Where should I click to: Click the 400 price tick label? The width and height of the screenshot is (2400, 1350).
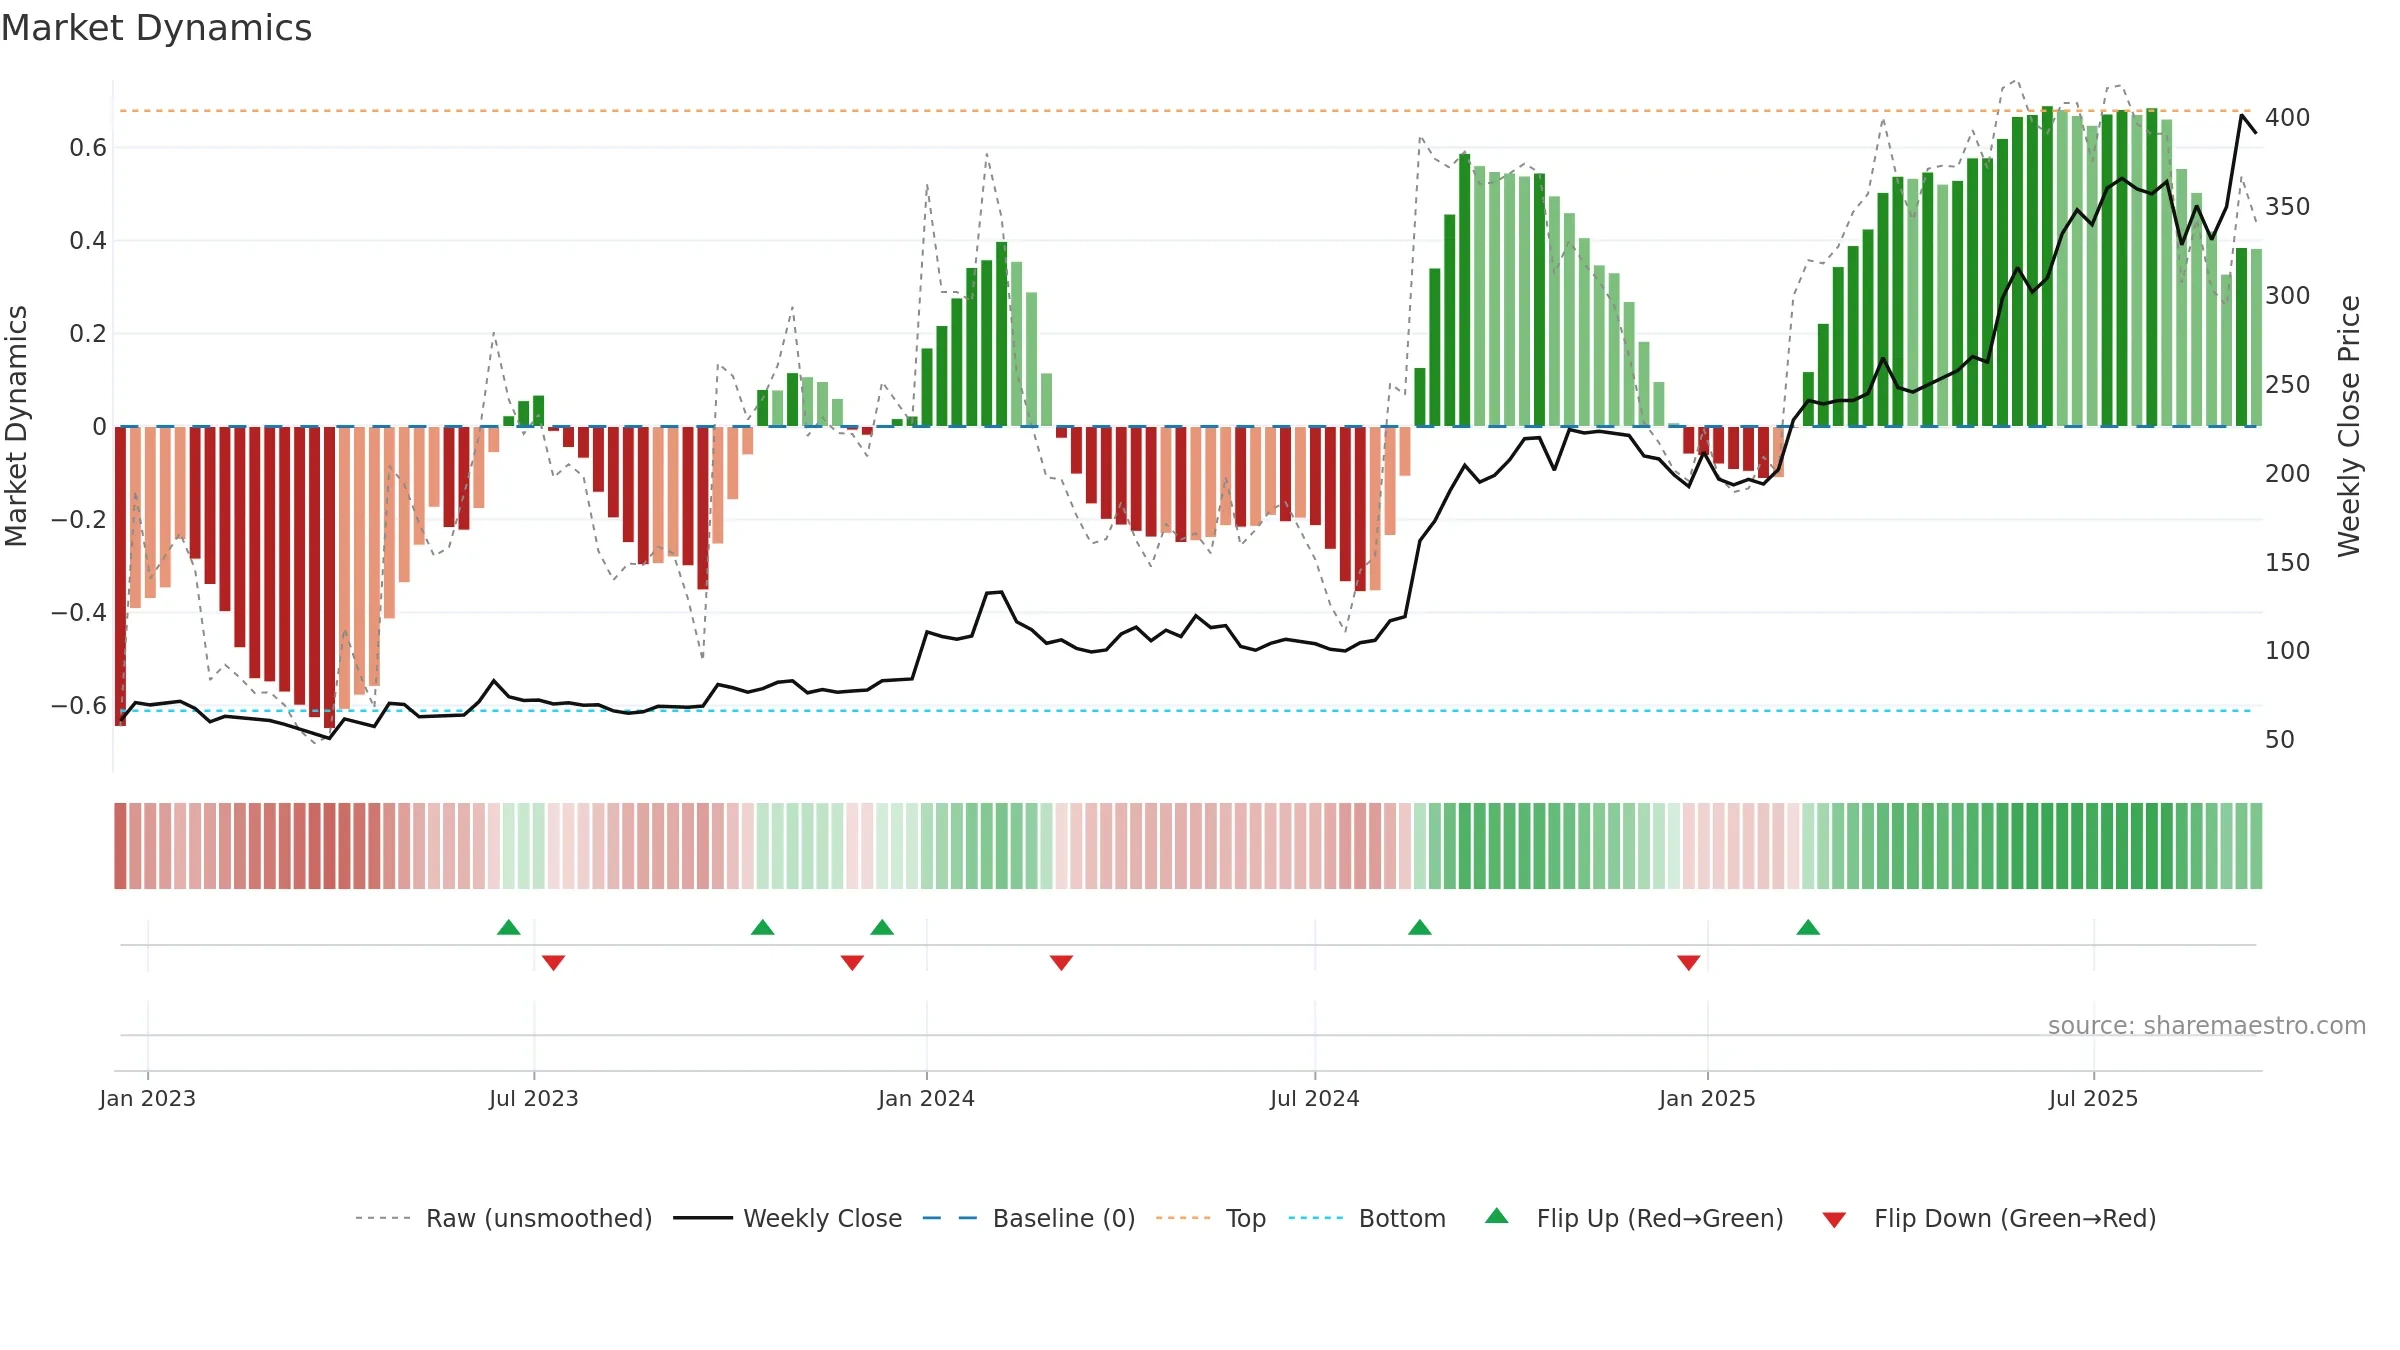click(x=2287, y=118)
